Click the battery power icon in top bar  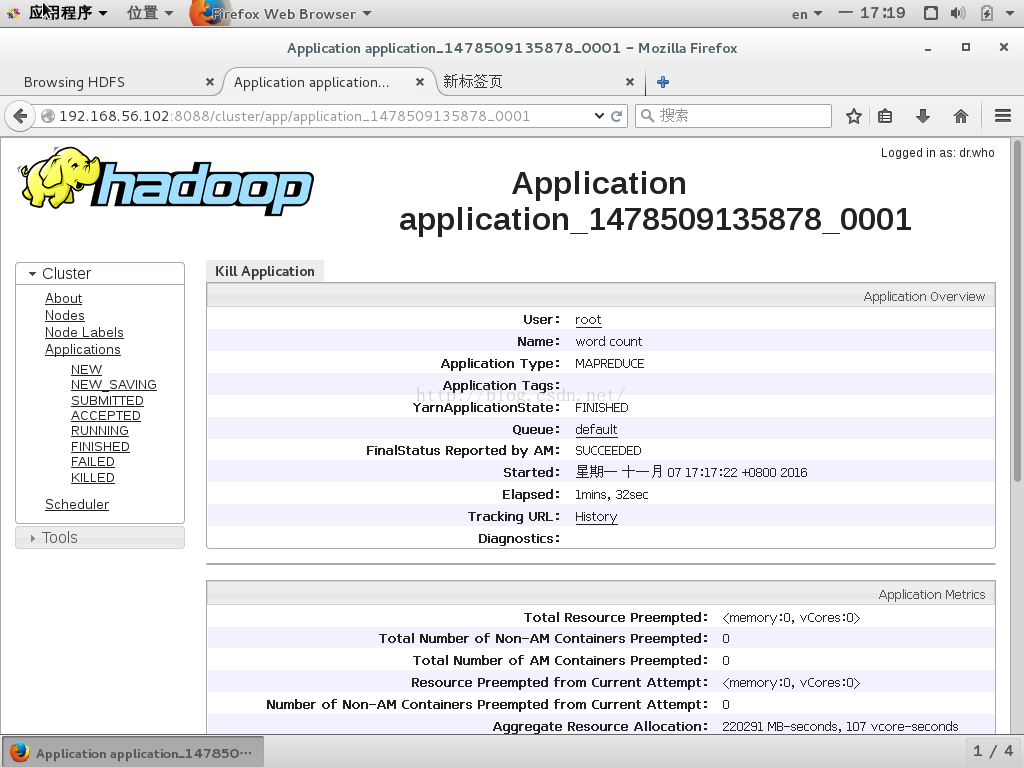click(x=987, y=13)
